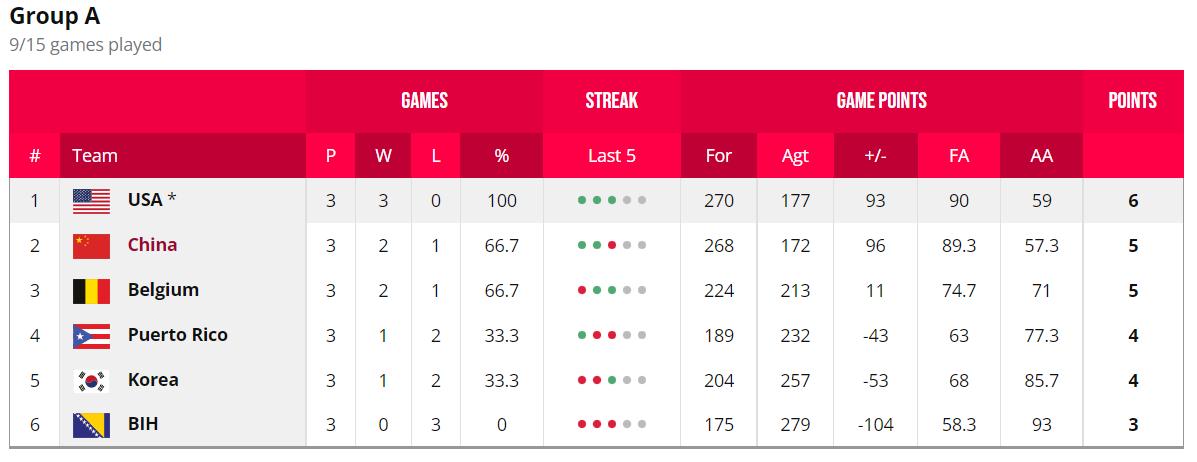Viewport: 1197px width, 462px height.
Task: Click the Team column header
Action: click(x=95, y=156)
